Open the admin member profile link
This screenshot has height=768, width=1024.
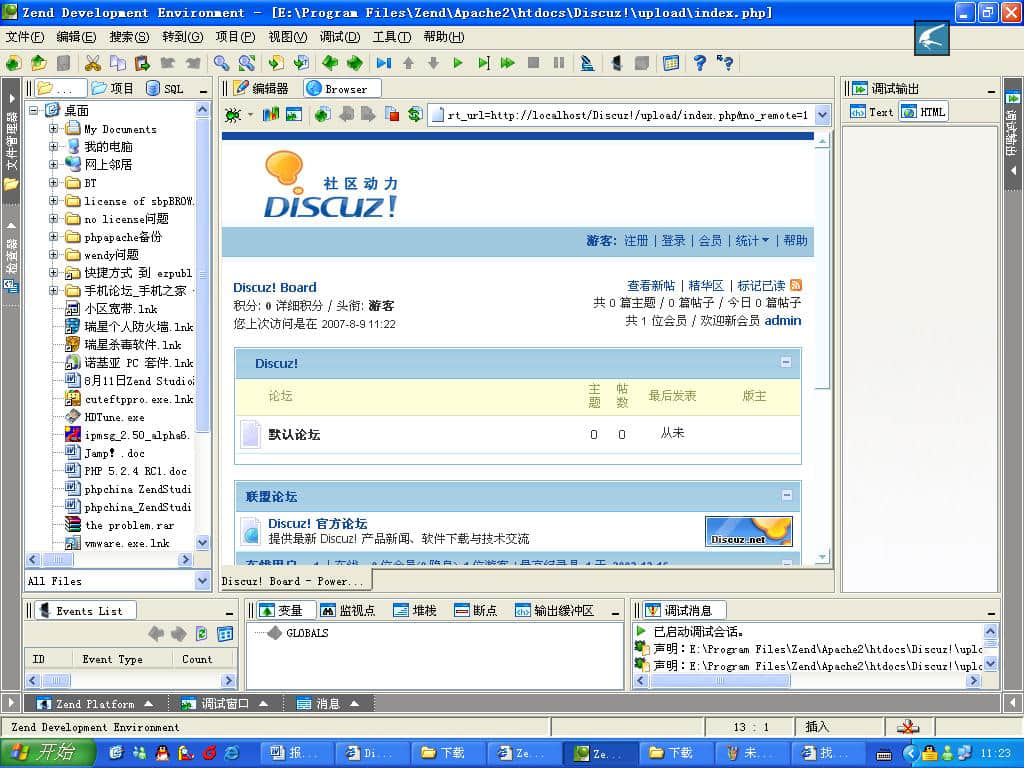click(x=782, y=320)
